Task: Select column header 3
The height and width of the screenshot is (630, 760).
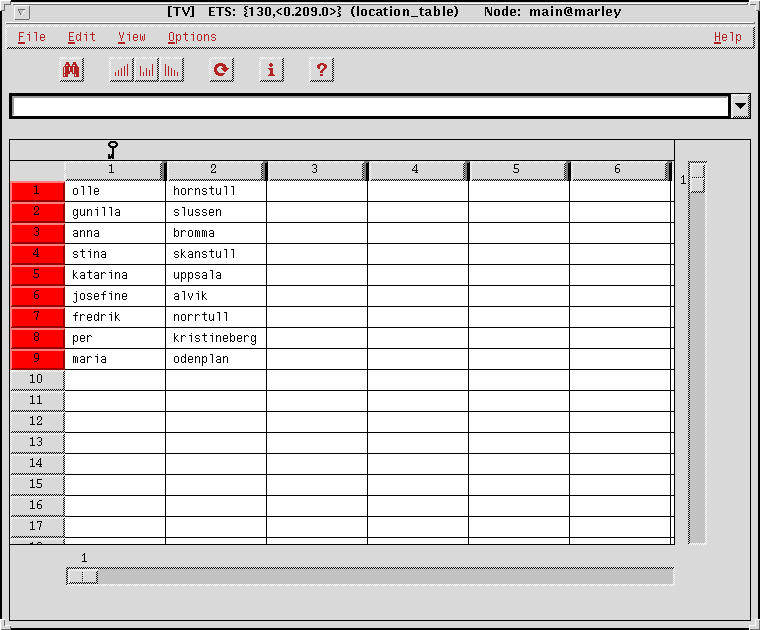Action: click(317, 170)
